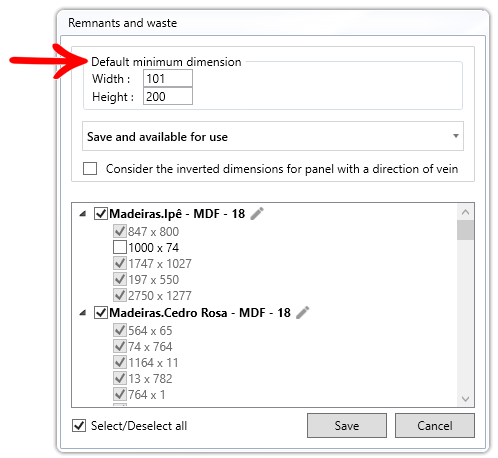Image resolution: width=498 pixels, height=458 pixels.
Task: Click the Cancel button
Action: coord(435,425)
